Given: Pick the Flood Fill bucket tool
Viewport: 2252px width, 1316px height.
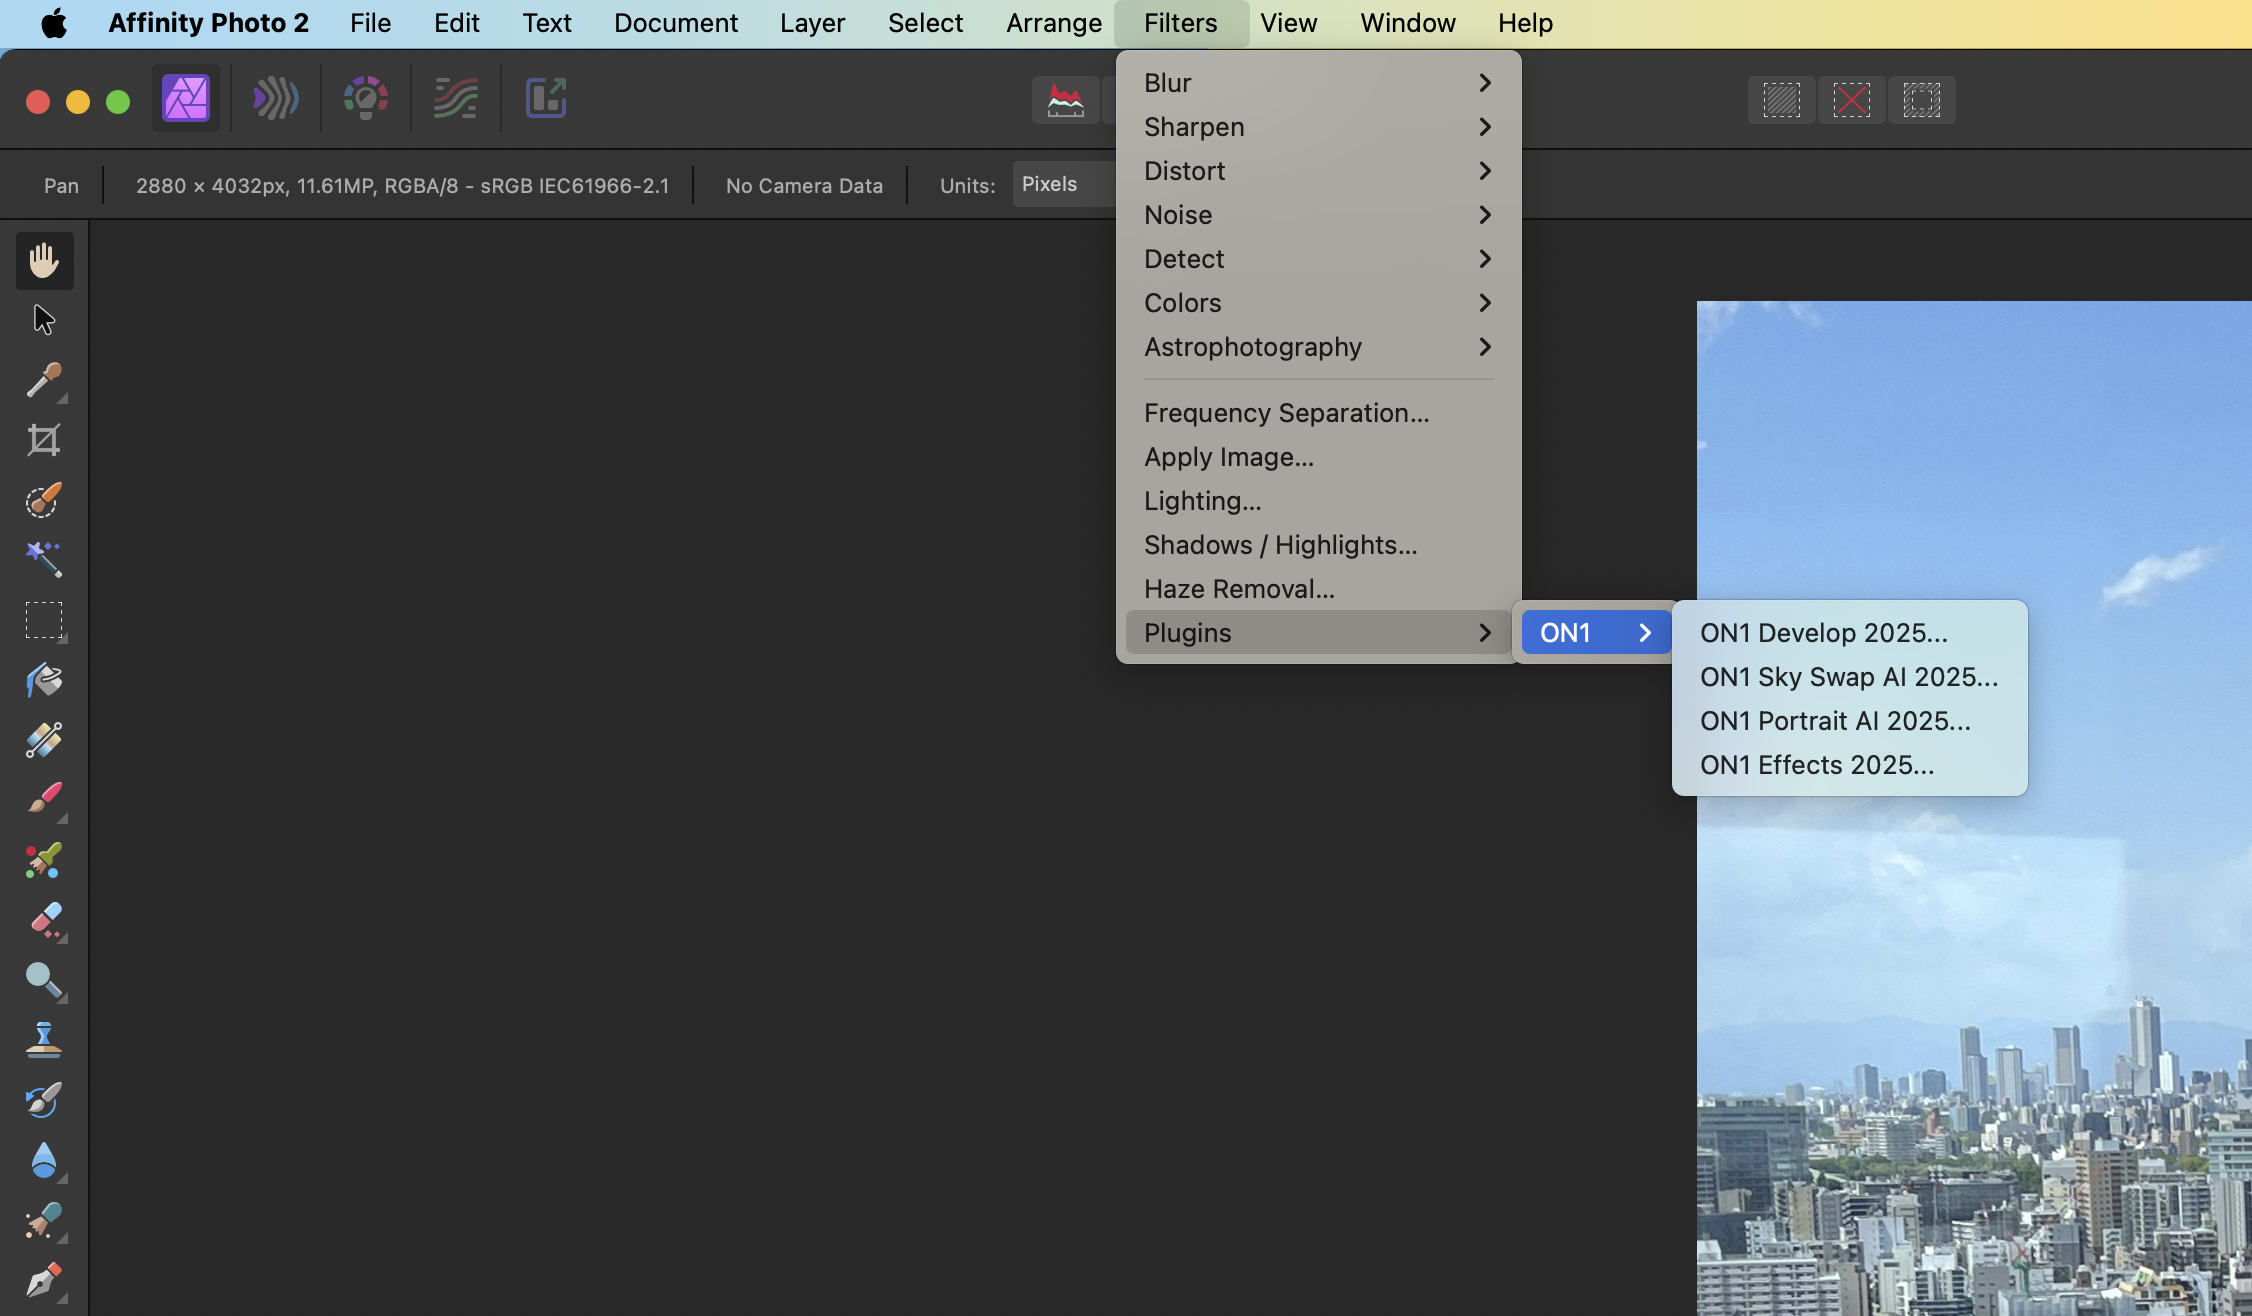Looking at the screenshot, I should (x=44, y=680).
